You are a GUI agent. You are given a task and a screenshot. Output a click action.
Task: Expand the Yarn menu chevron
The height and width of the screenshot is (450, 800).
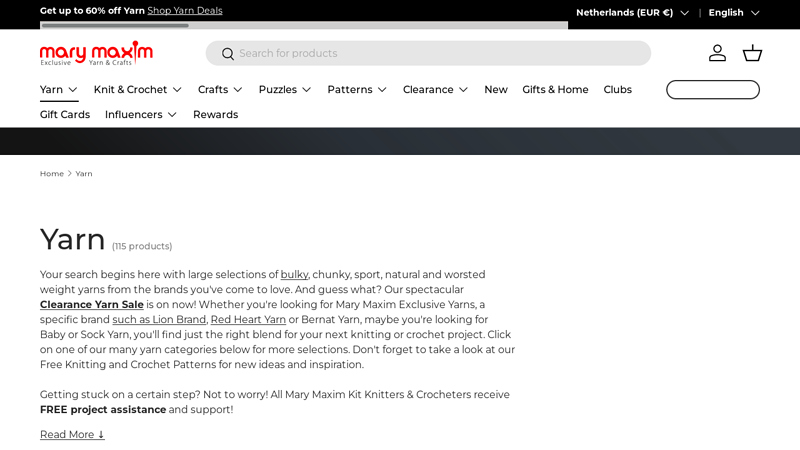coord(73,90)
